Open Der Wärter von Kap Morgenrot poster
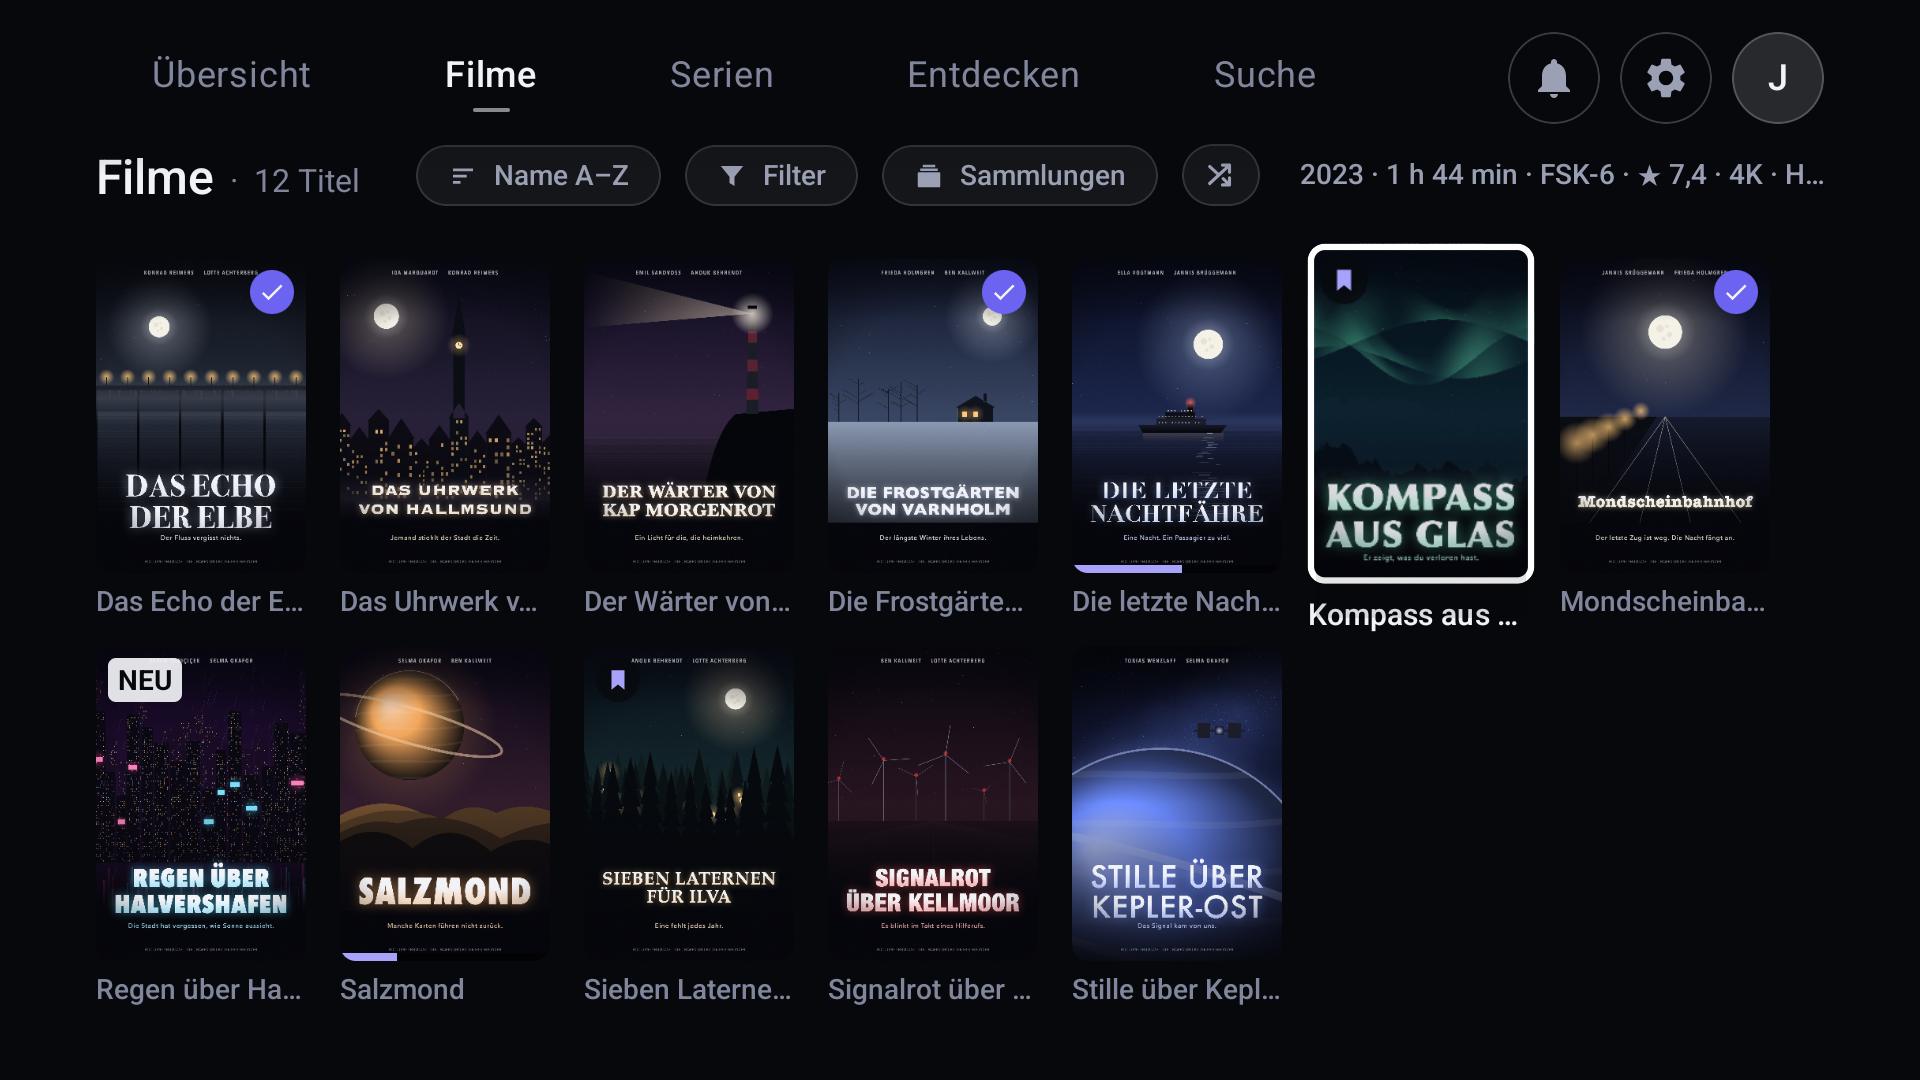The height and width of the screenshot is (1080, 1920). [689, 417]
